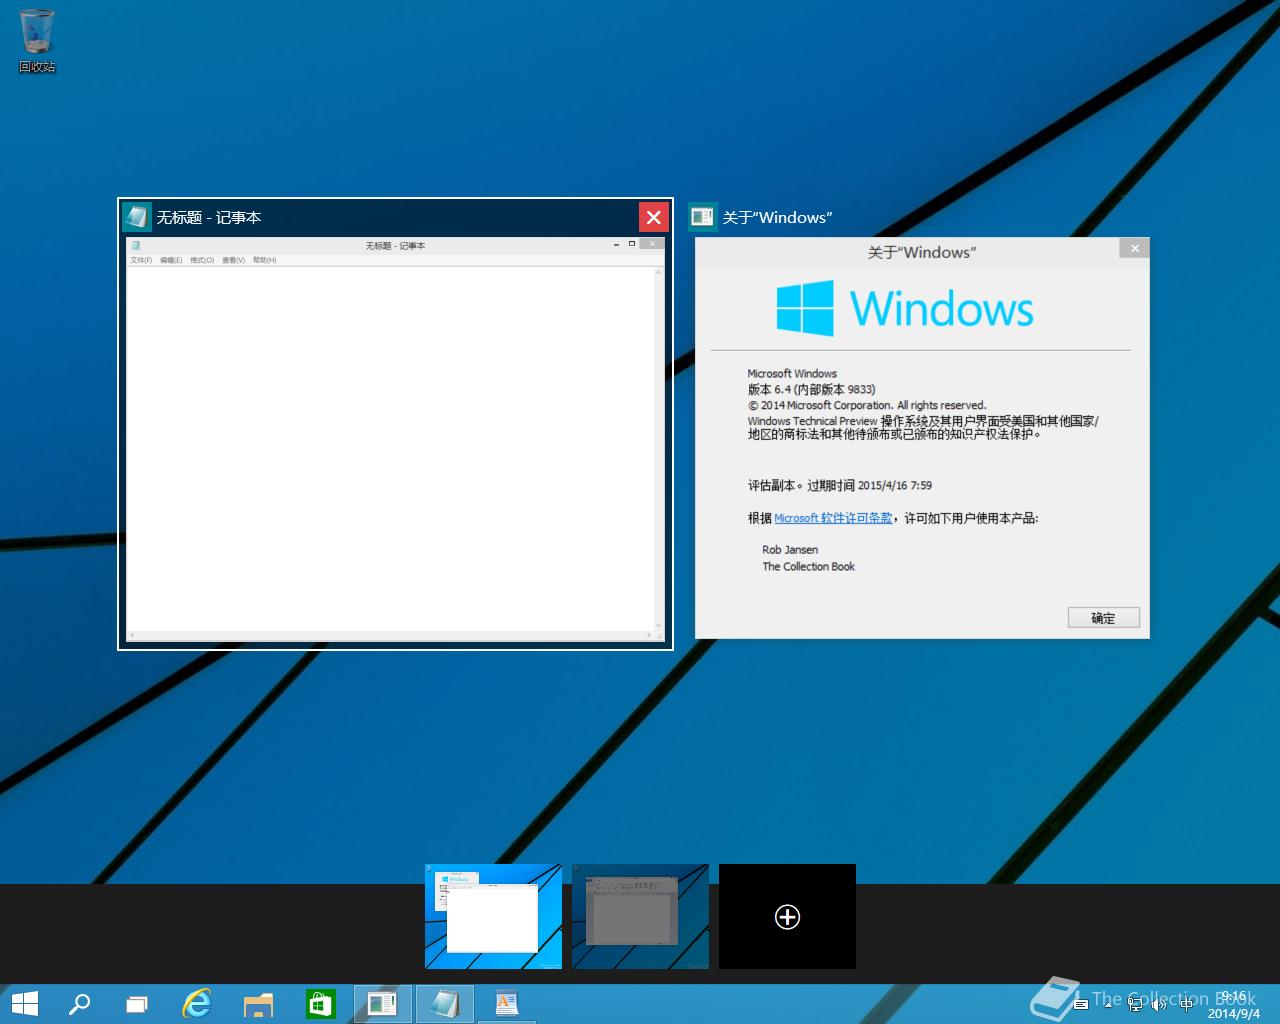Launch Internet Explorer from the taskbar
1280x1024 pixels.
pos(197,1004)
